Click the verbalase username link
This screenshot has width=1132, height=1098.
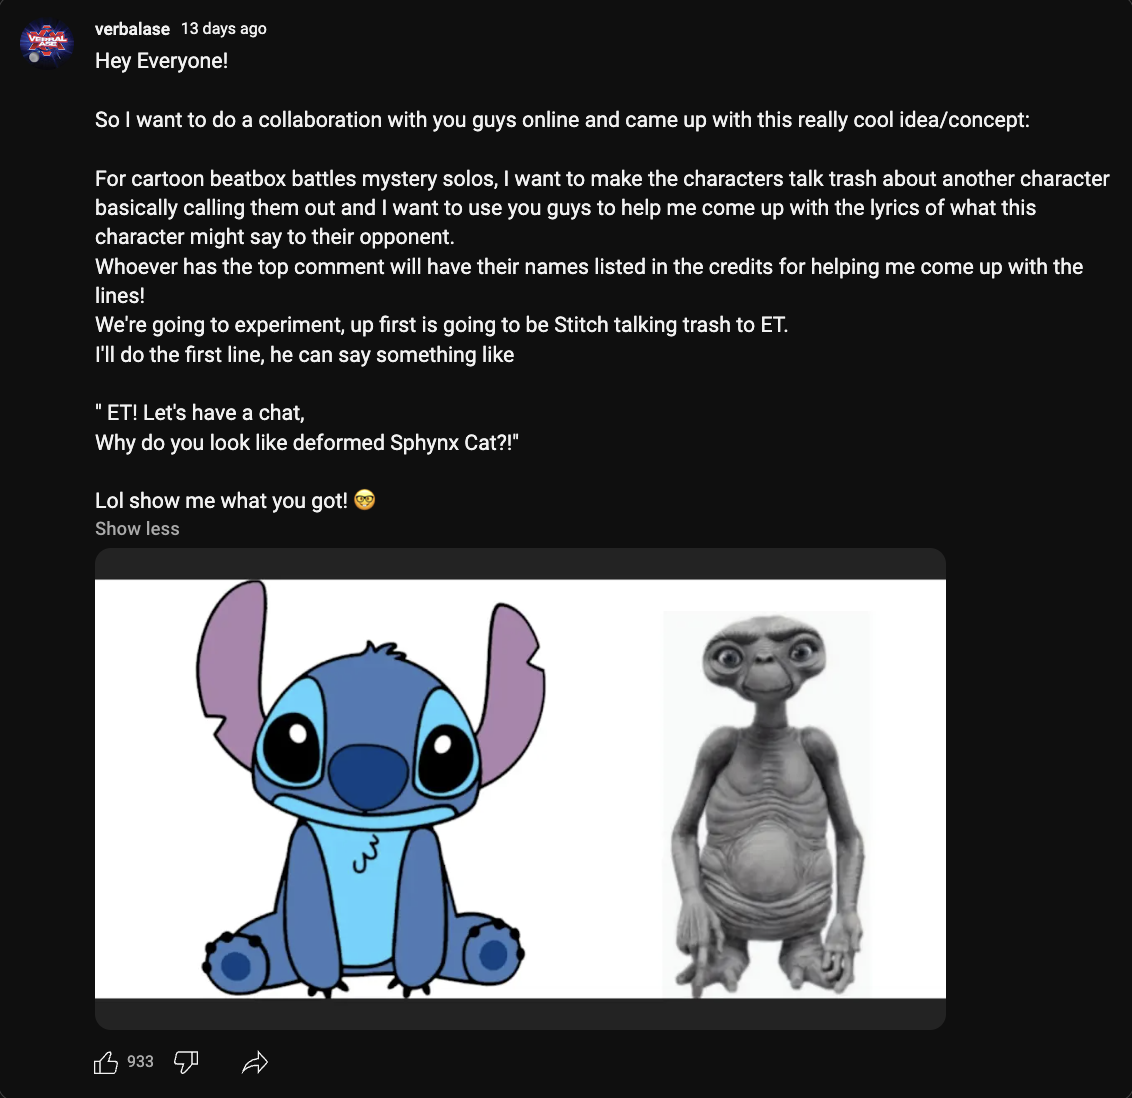[x=132, y=29]
